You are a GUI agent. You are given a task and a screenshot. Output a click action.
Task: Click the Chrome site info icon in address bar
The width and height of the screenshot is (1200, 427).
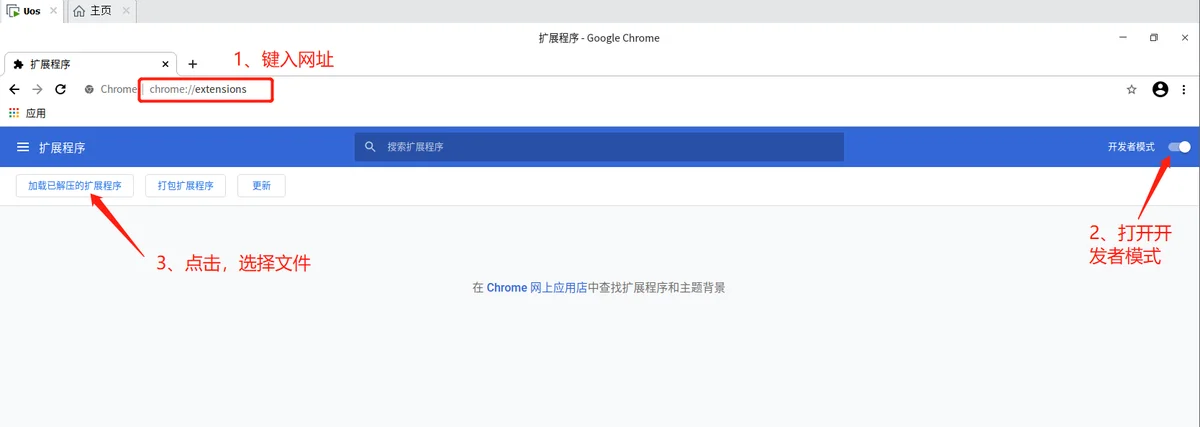click(x=89, y=89)
